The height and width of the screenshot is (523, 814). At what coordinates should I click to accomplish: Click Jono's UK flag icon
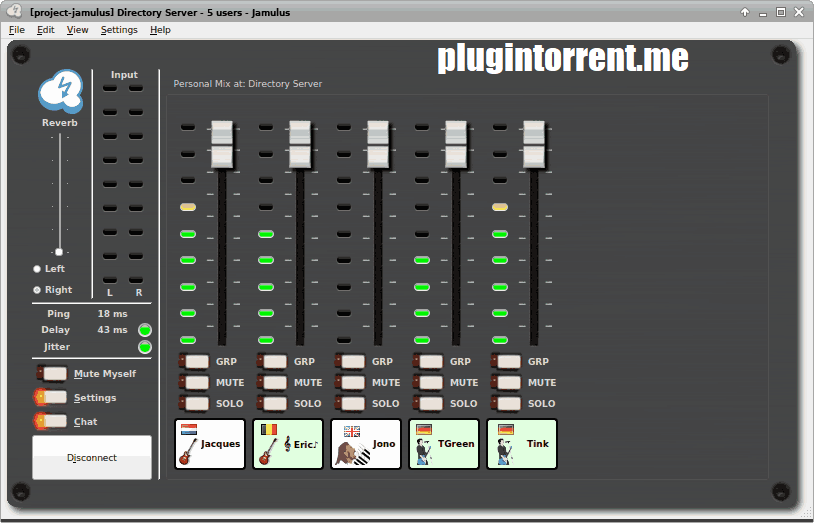(351, 431)
